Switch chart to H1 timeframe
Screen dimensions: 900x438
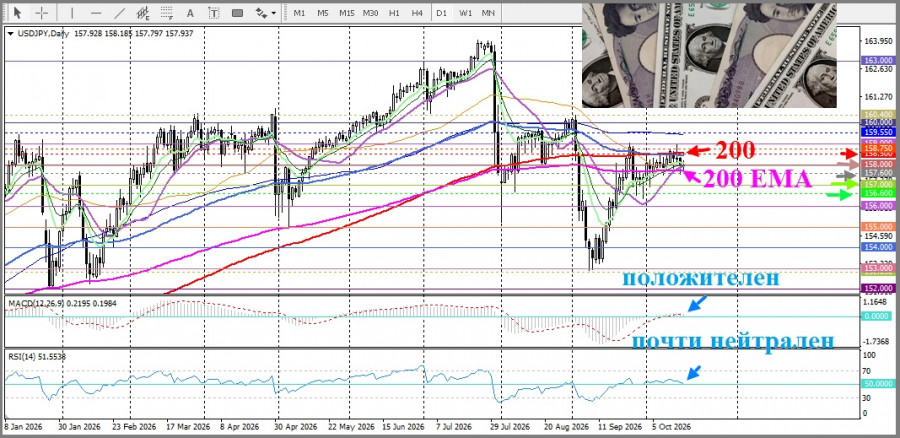coord(394,12)
